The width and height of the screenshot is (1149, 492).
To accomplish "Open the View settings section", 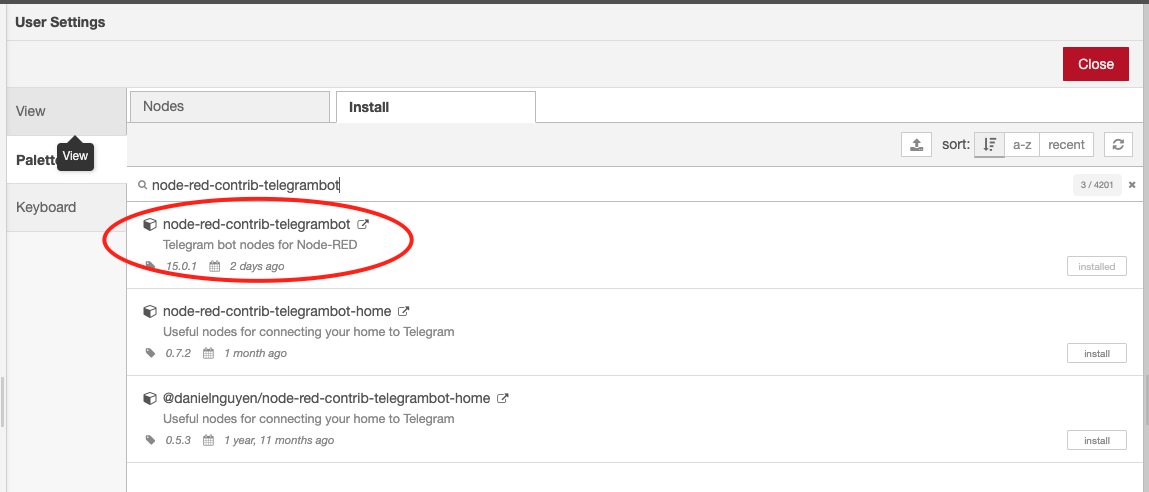I will (67, 111).
